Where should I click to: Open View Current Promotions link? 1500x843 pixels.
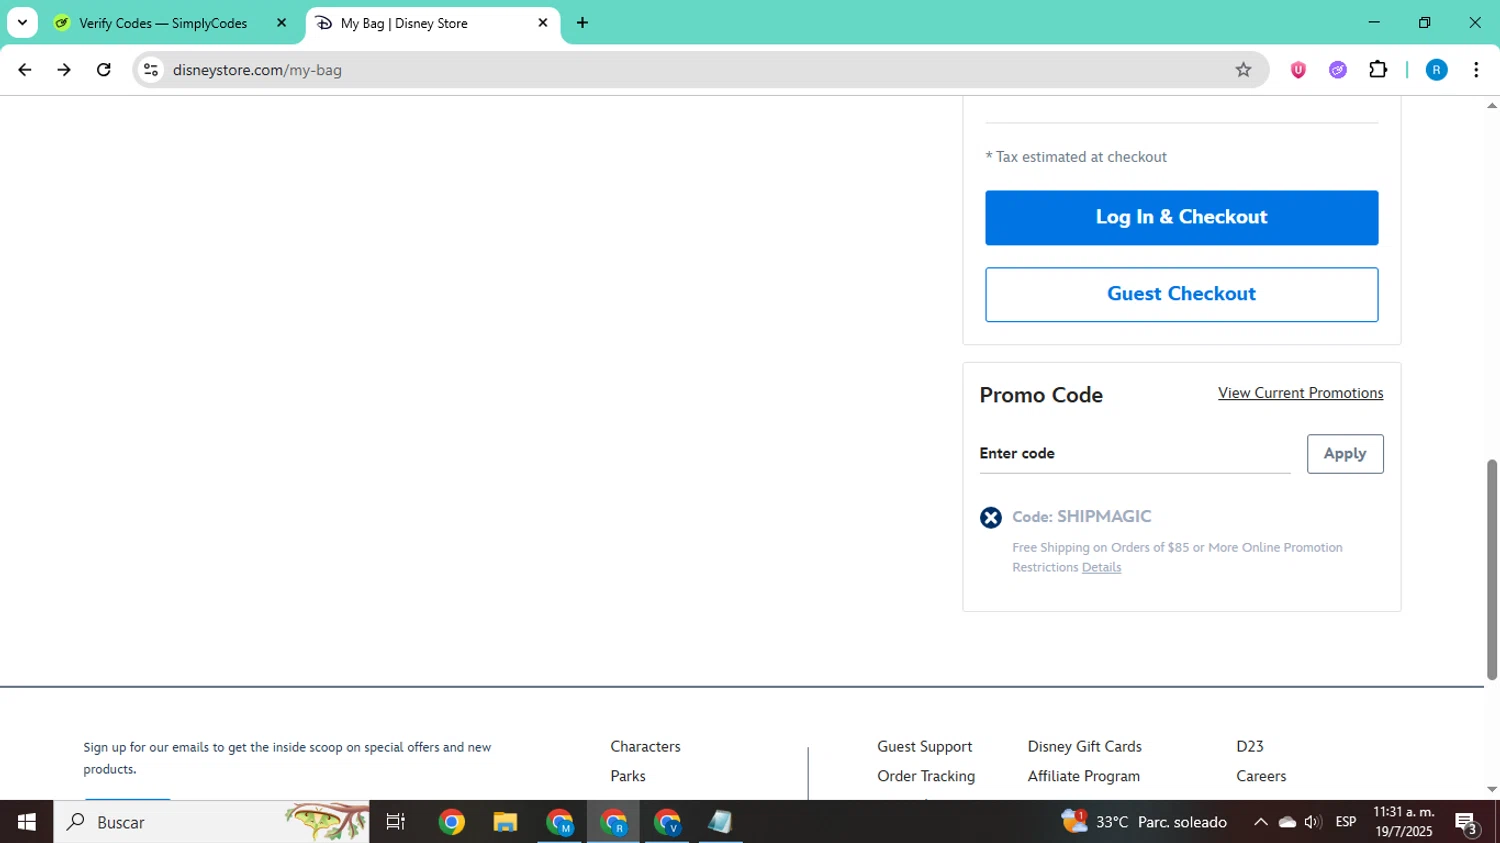(1300, 393)
